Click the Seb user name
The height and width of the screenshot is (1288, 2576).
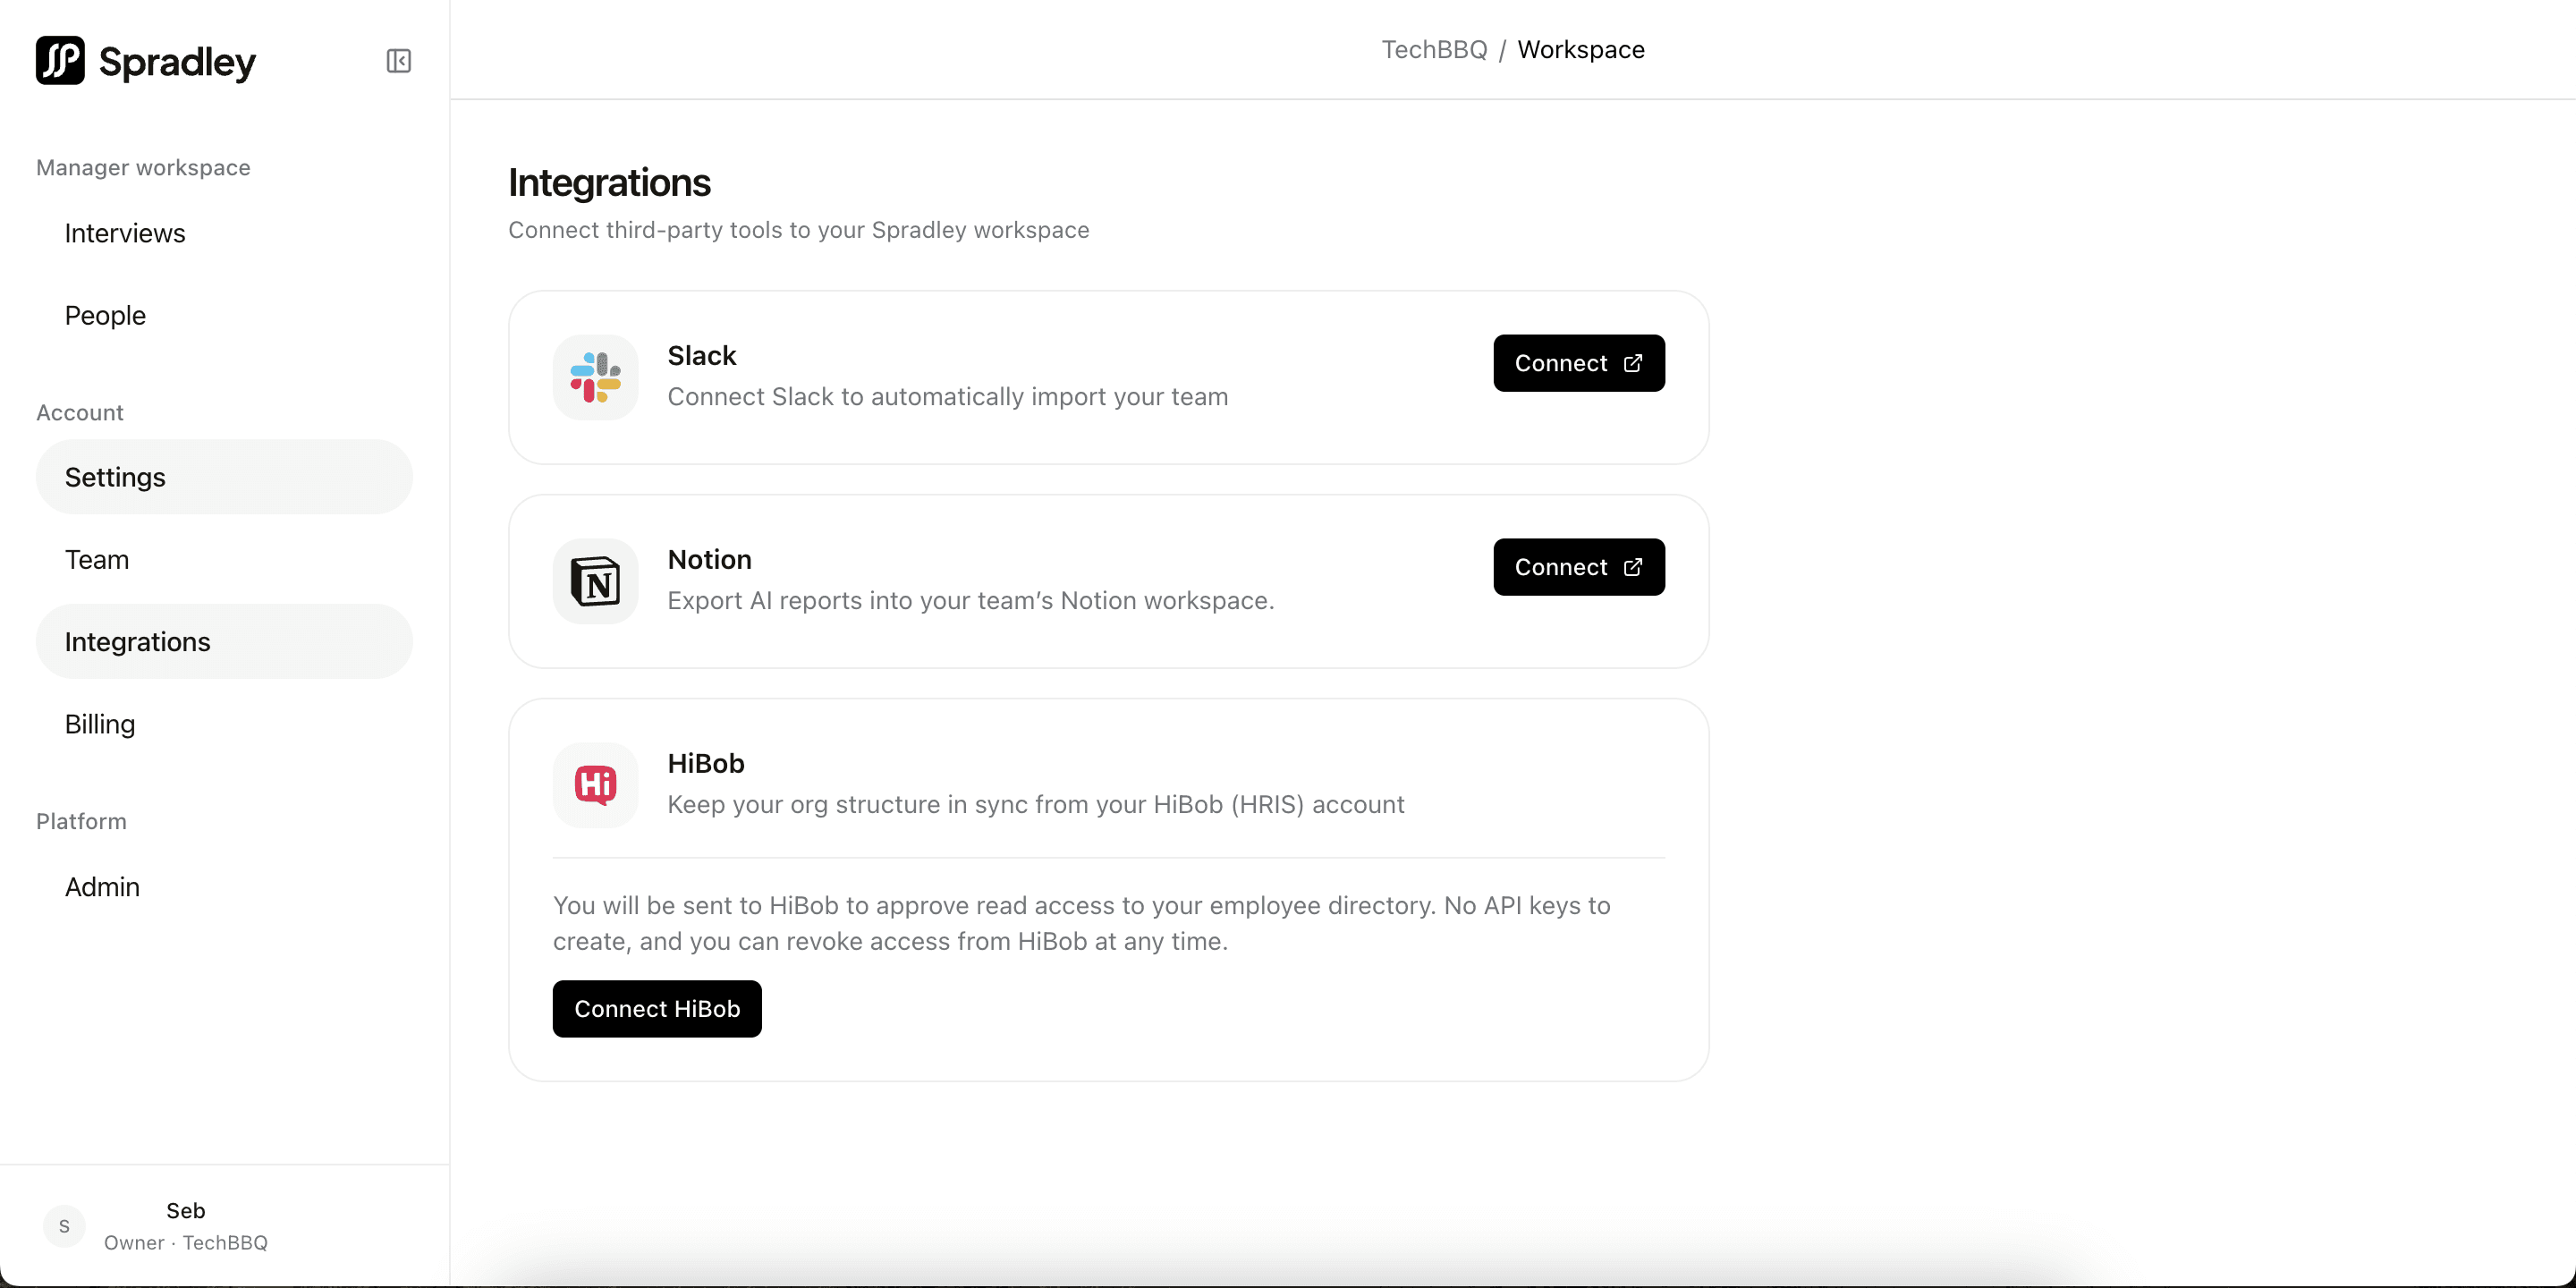186,1211
